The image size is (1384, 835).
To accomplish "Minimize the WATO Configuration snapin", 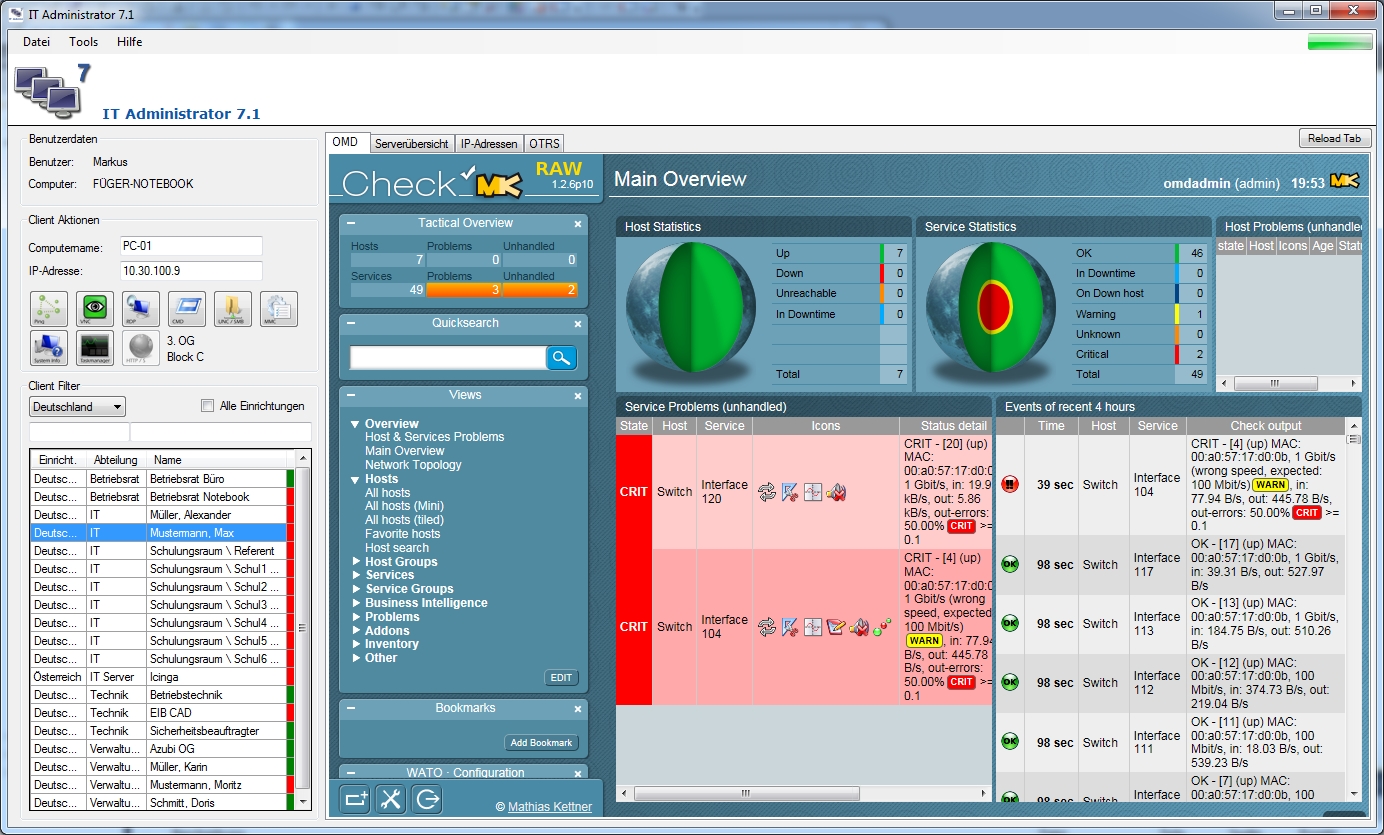I will pos(351,773).
